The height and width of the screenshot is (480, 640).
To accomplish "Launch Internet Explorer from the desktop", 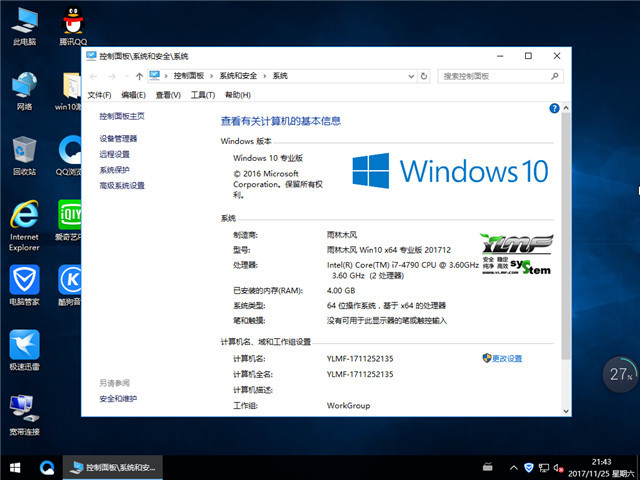I will [24, 225].
